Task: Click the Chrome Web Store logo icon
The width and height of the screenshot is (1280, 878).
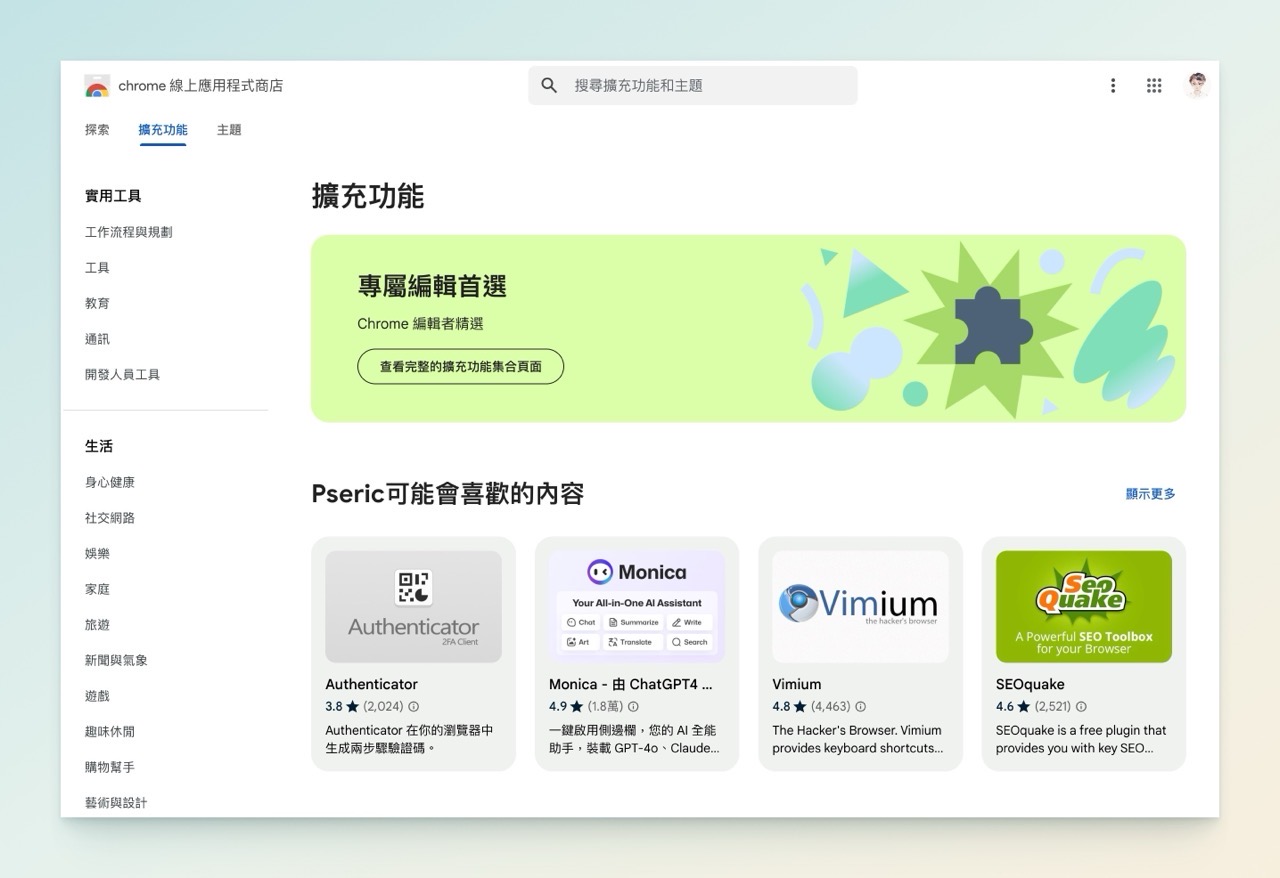Action: coord(97,86)
